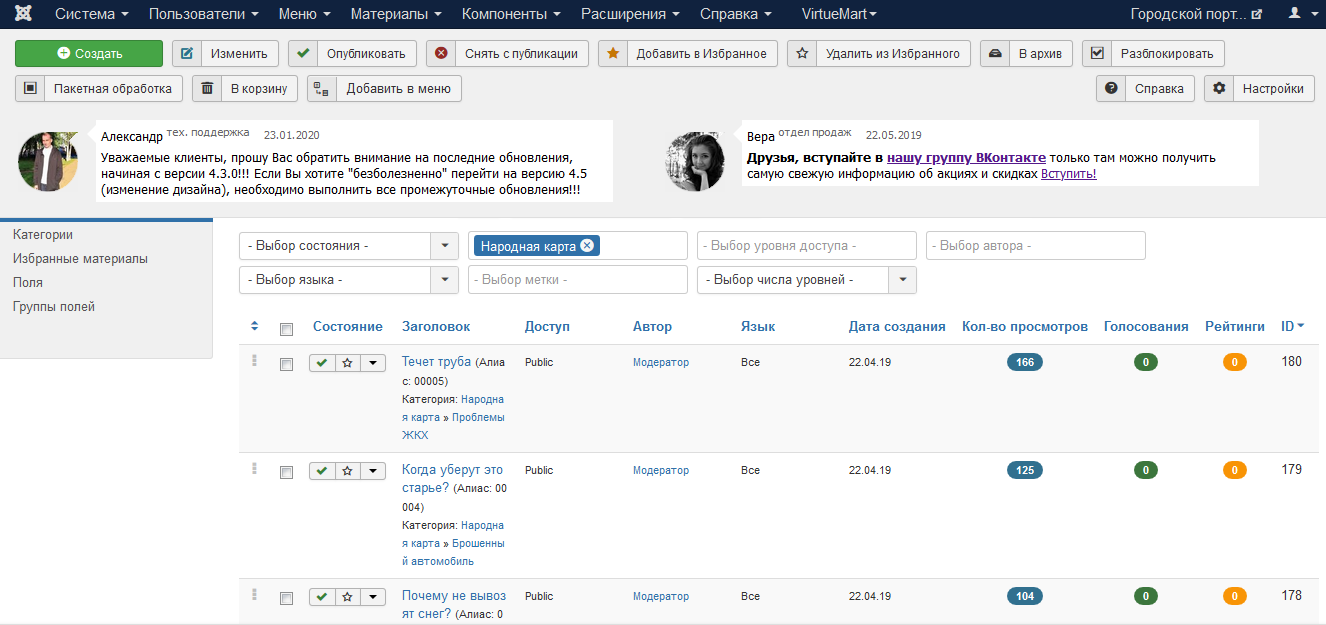This screenshot has width=1326, height=625.
Task: Toggle the select-all checkbox in table header
Action: point(287,329)
